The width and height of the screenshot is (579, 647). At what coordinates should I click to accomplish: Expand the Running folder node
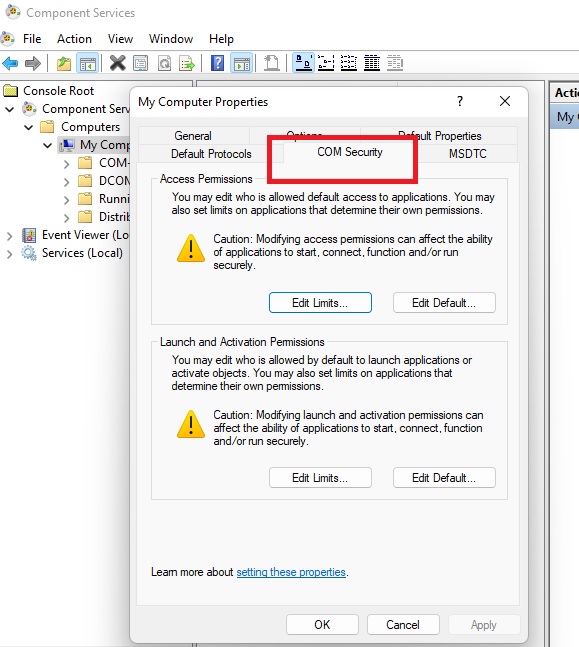click(x=66, y=200)
